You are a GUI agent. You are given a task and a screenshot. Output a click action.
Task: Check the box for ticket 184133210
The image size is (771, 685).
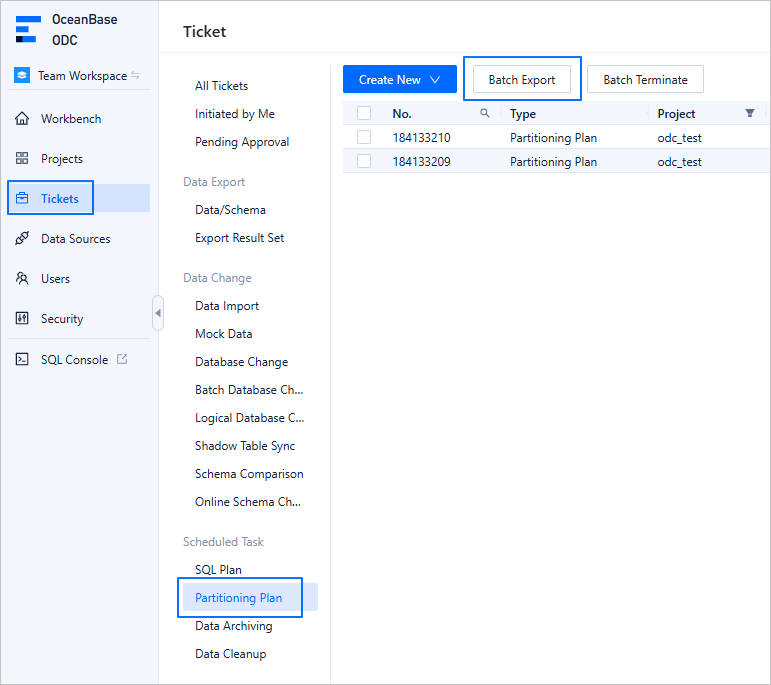(364, 137)
